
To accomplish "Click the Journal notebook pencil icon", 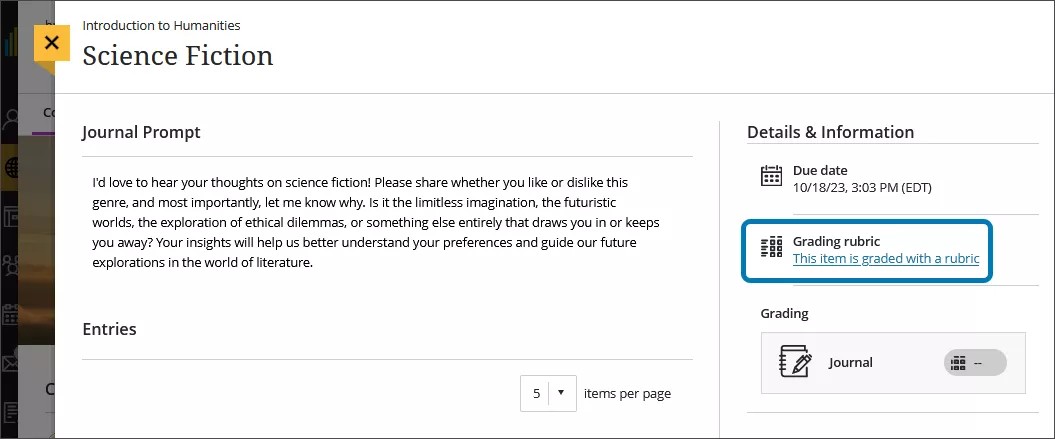I will [795, 362].
